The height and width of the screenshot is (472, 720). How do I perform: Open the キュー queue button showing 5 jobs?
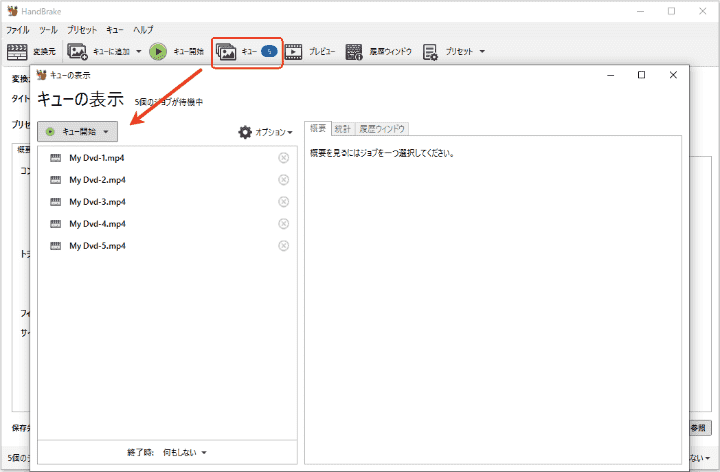pyautogui.click(x=247, y=52)
